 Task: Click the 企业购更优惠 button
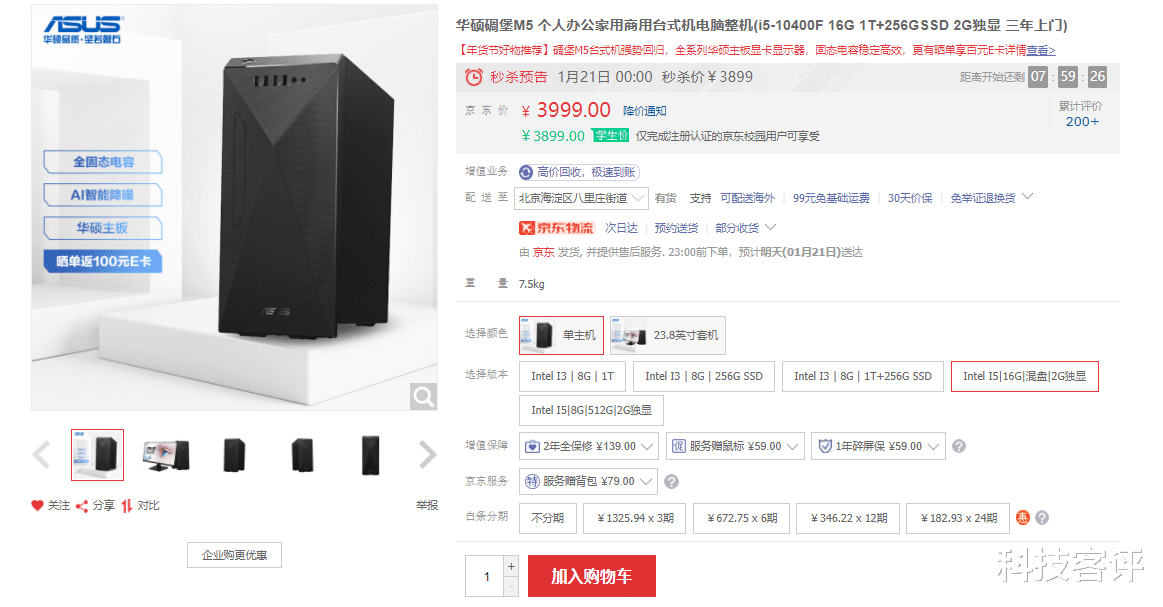[x=234, y=554]
